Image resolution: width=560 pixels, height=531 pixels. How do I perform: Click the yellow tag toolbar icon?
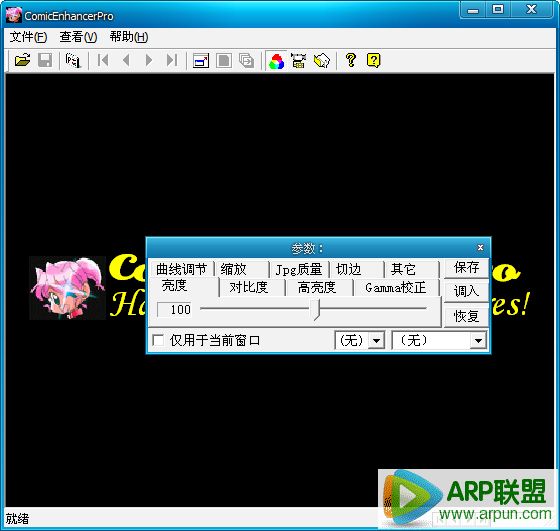tap(321, 60)
